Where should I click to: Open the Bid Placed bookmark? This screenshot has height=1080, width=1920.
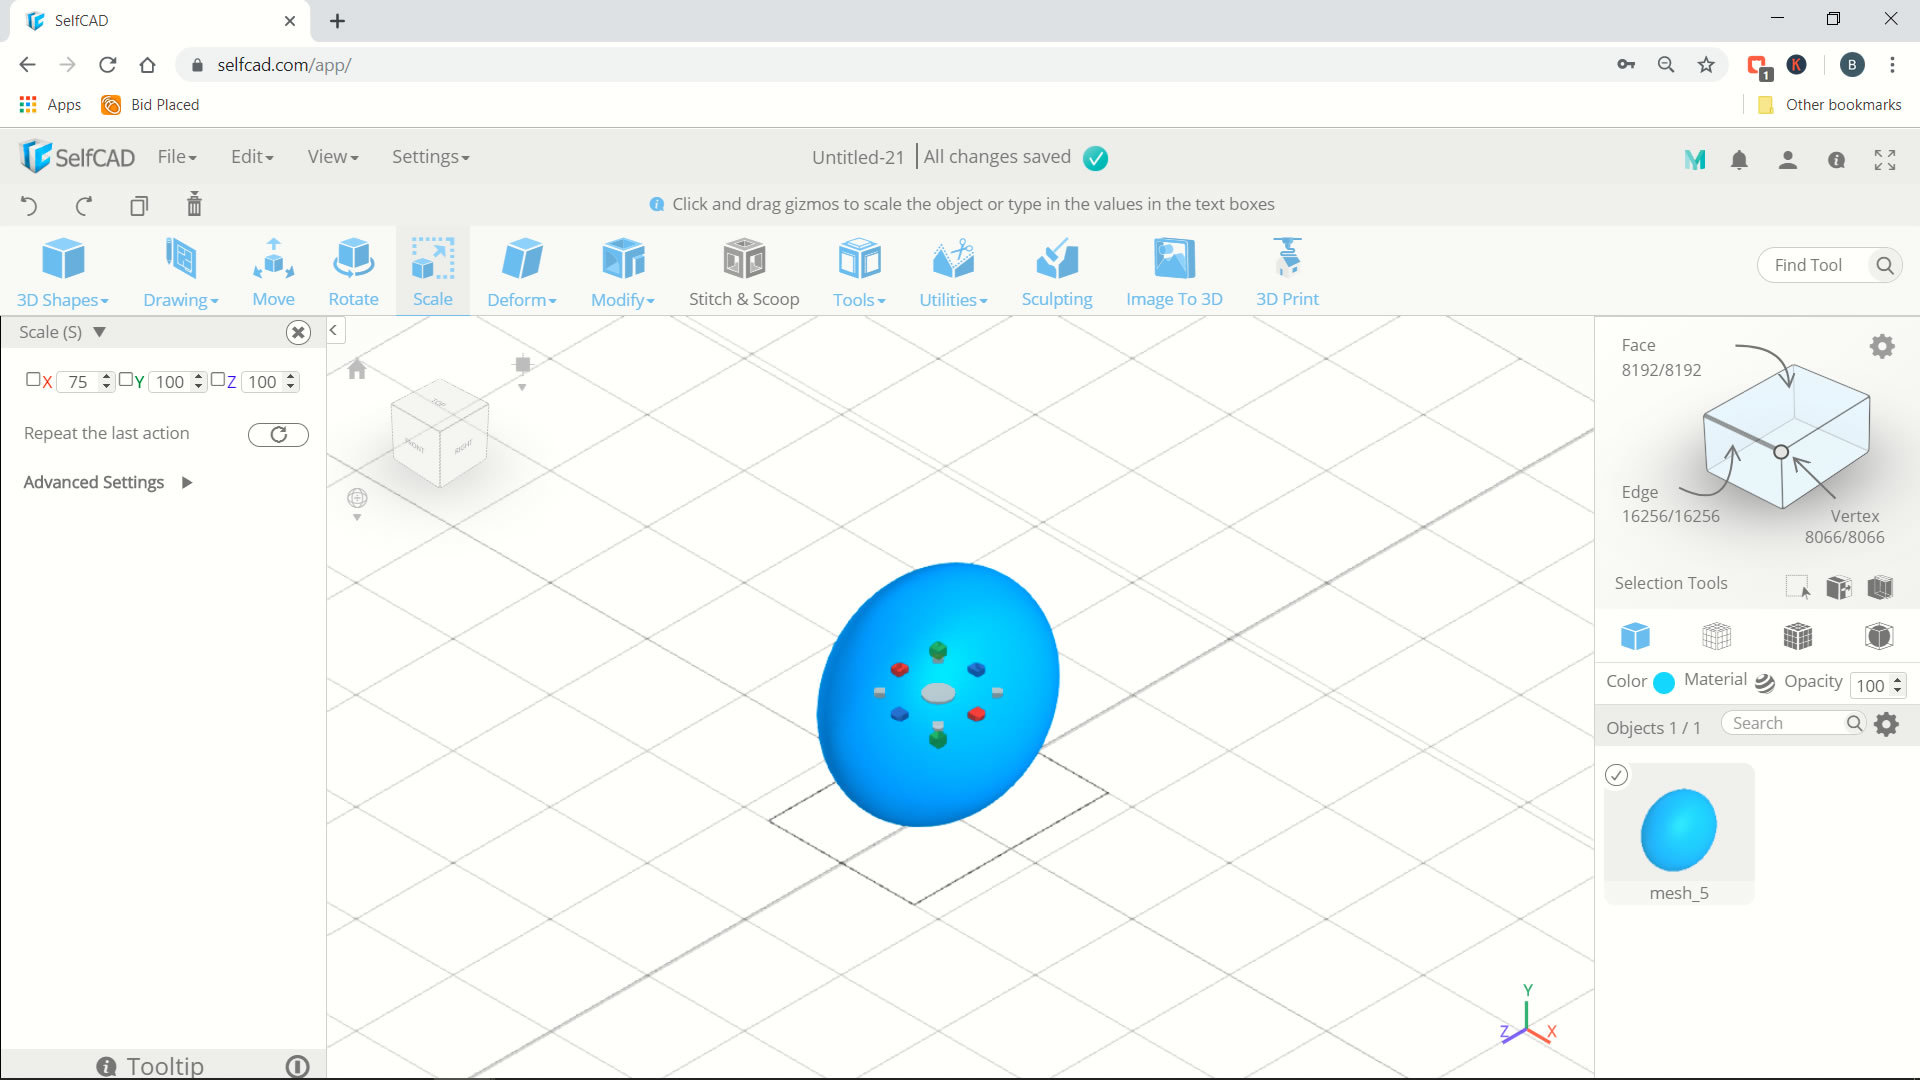(150, 105)
